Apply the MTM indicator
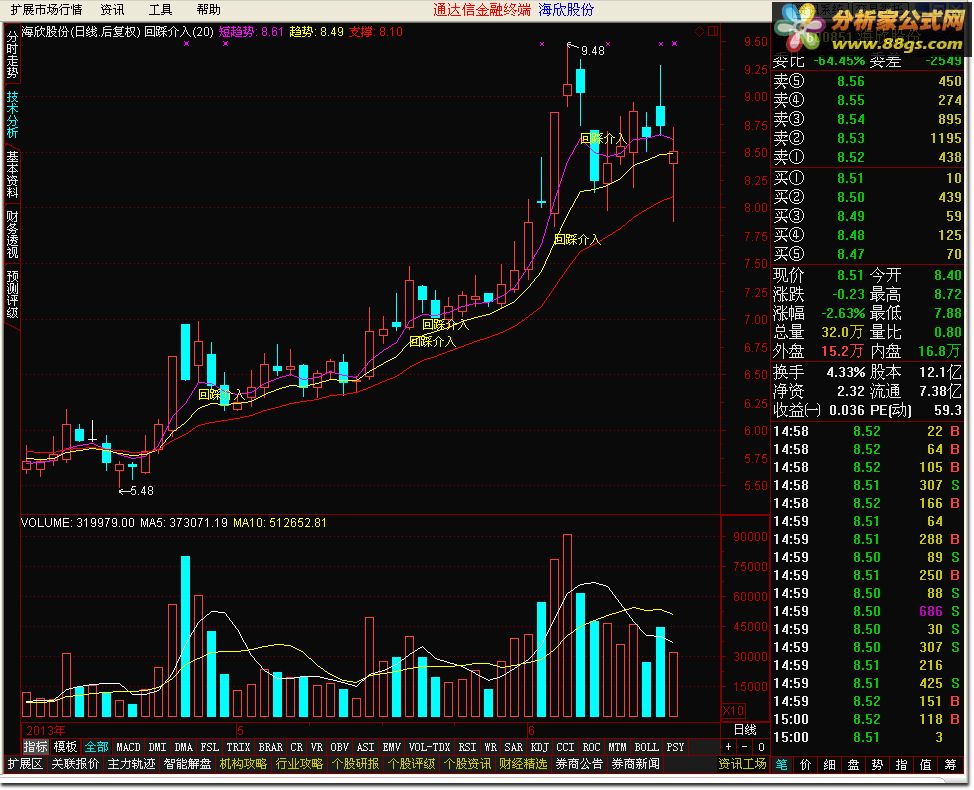The image size is (974, 790). click(x=617, y=747)
